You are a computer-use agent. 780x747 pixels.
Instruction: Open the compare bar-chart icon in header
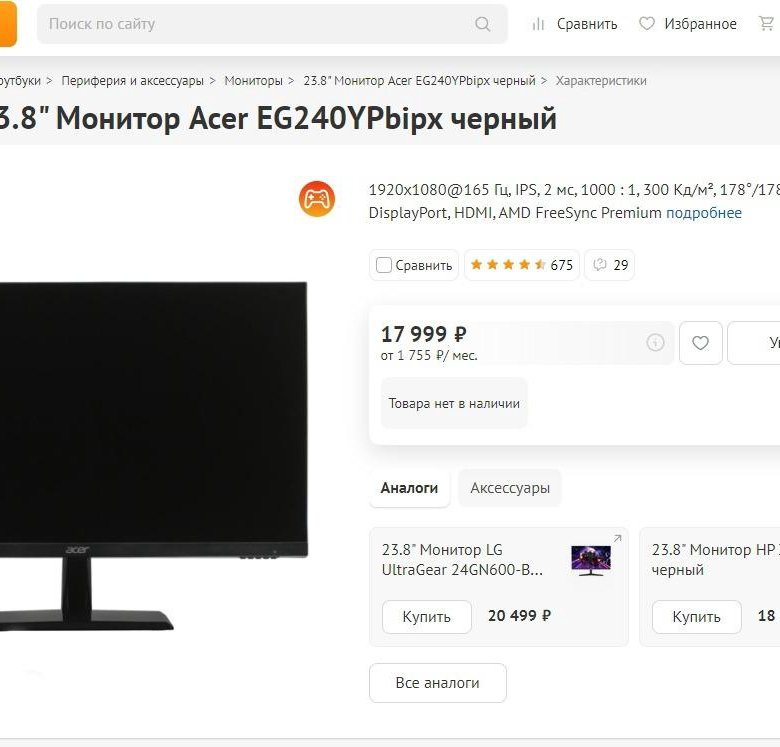coord(538,24)
